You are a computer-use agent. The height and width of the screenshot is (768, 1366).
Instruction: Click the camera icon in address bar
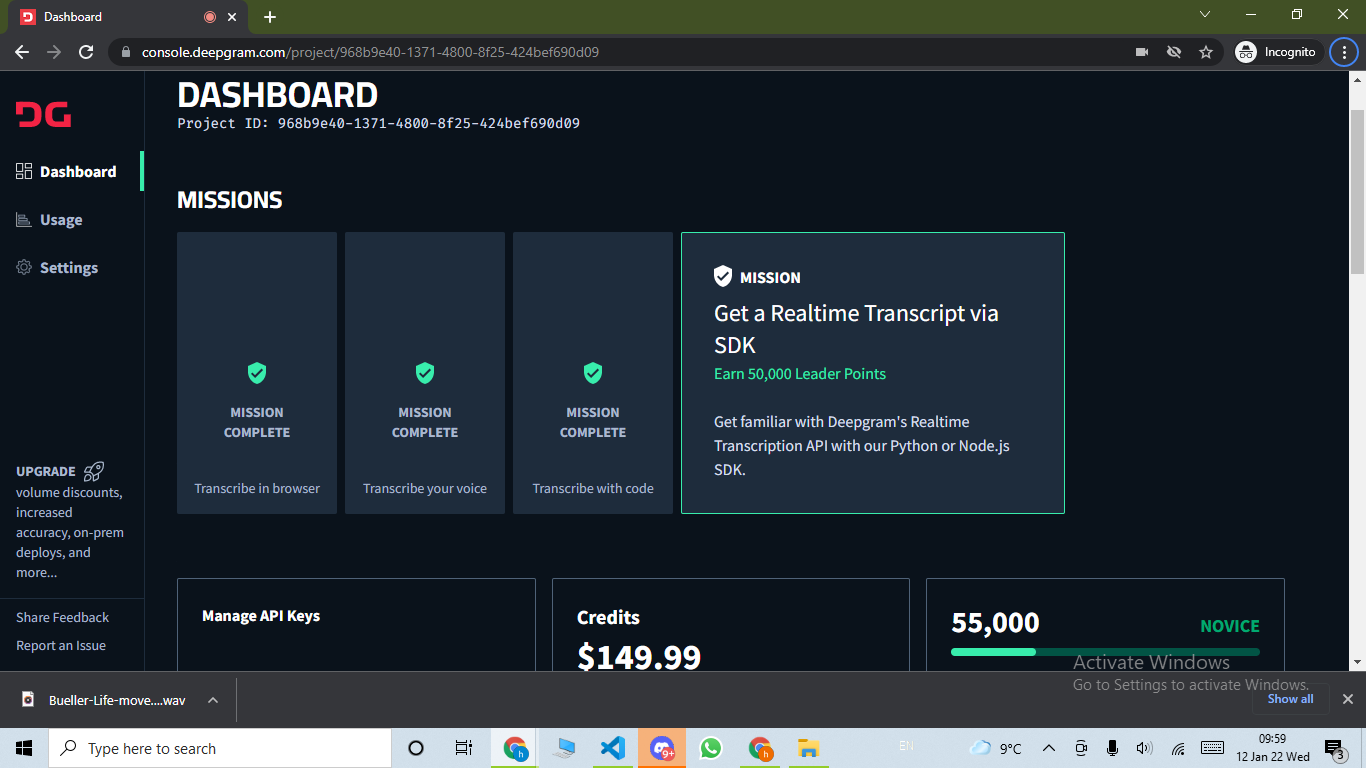coord(1142,52)
